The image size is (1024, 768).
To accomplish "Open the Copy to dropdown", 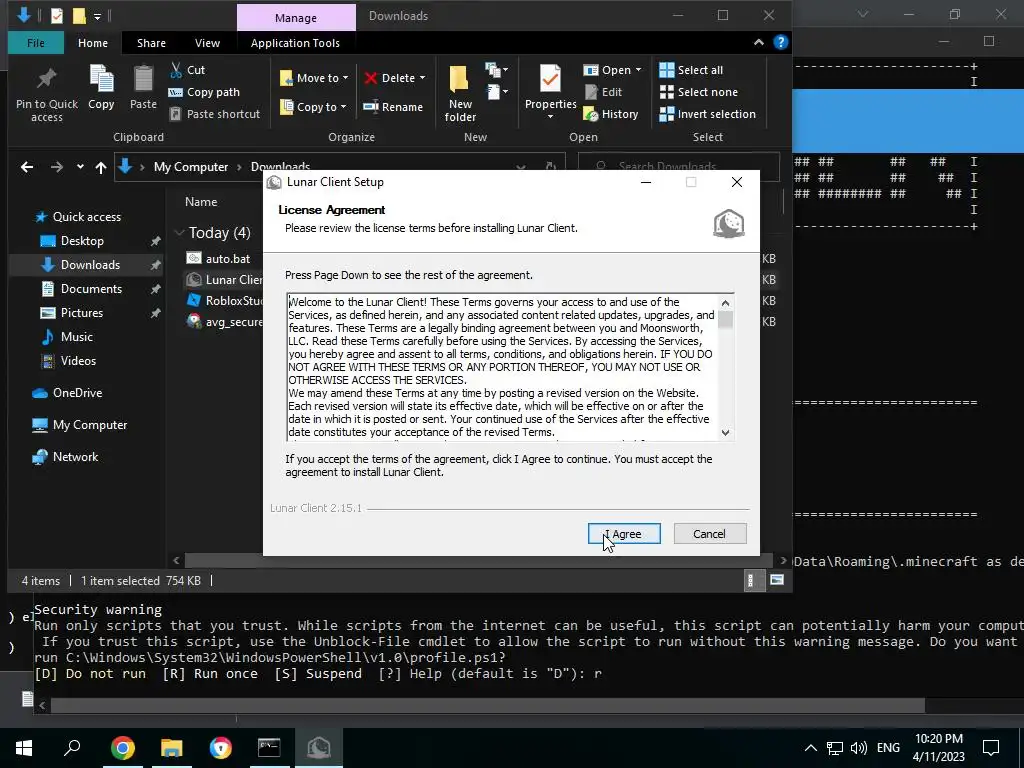I will 313,107.
